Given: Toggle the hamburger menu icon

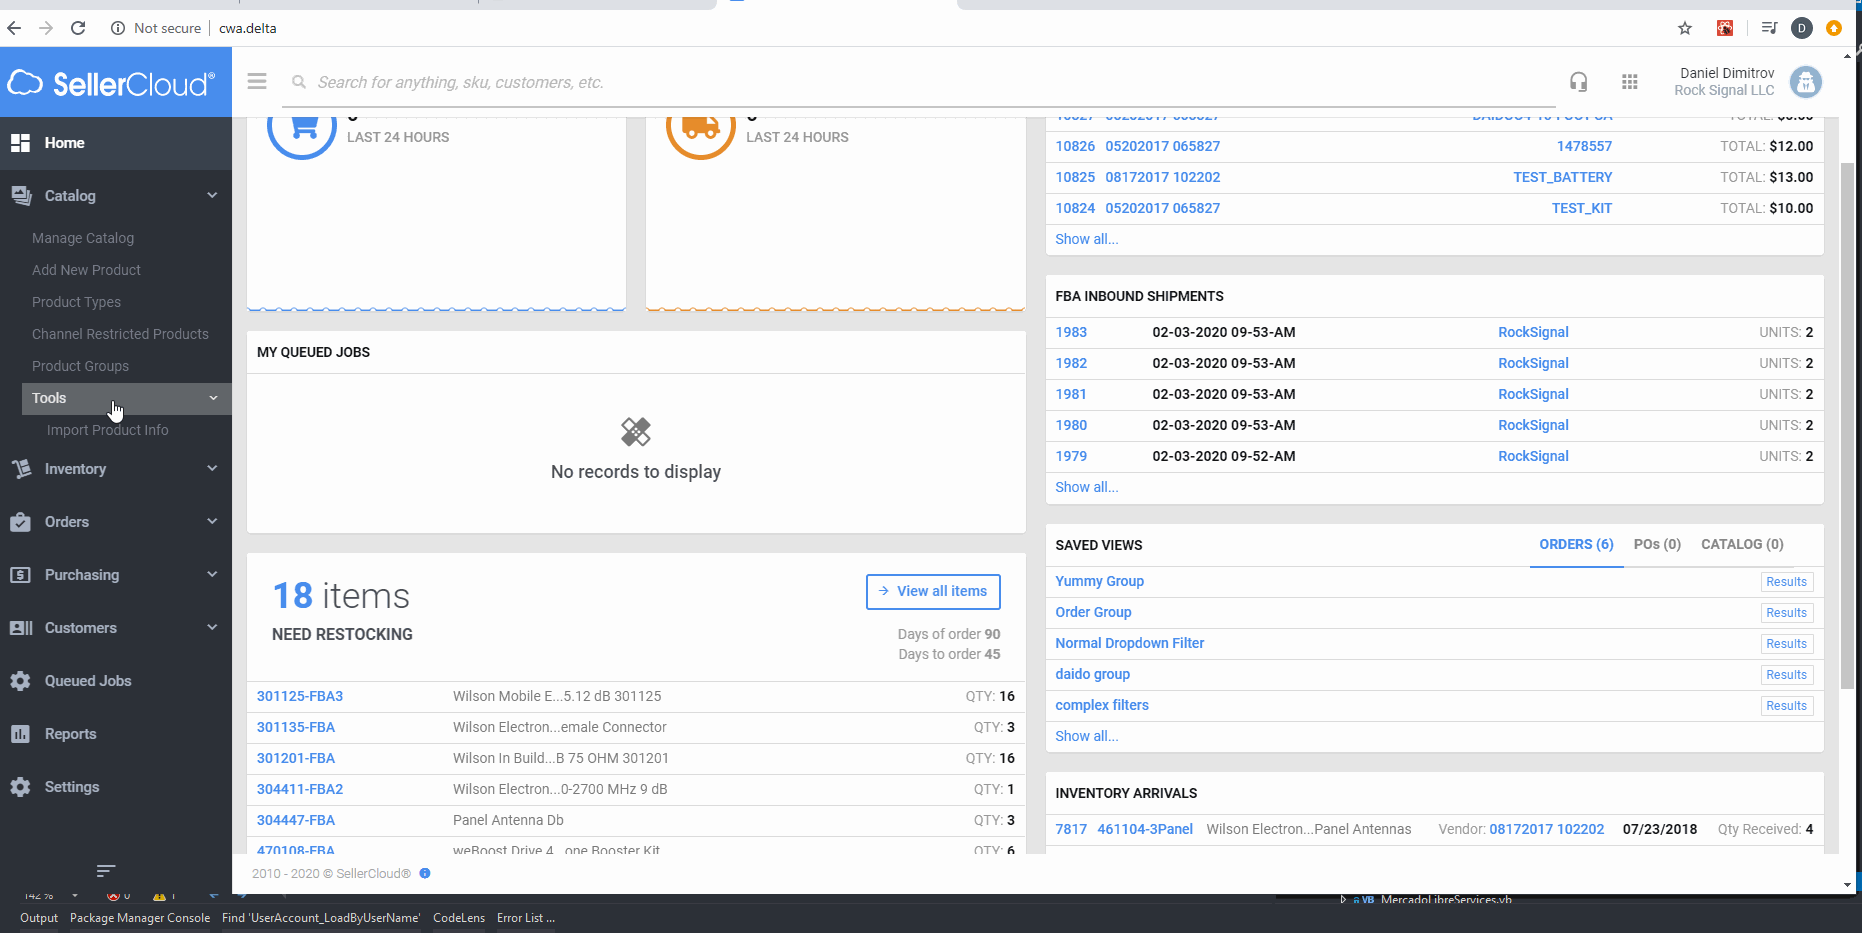Looking at the screenshot, I should [x=257, y=81].
